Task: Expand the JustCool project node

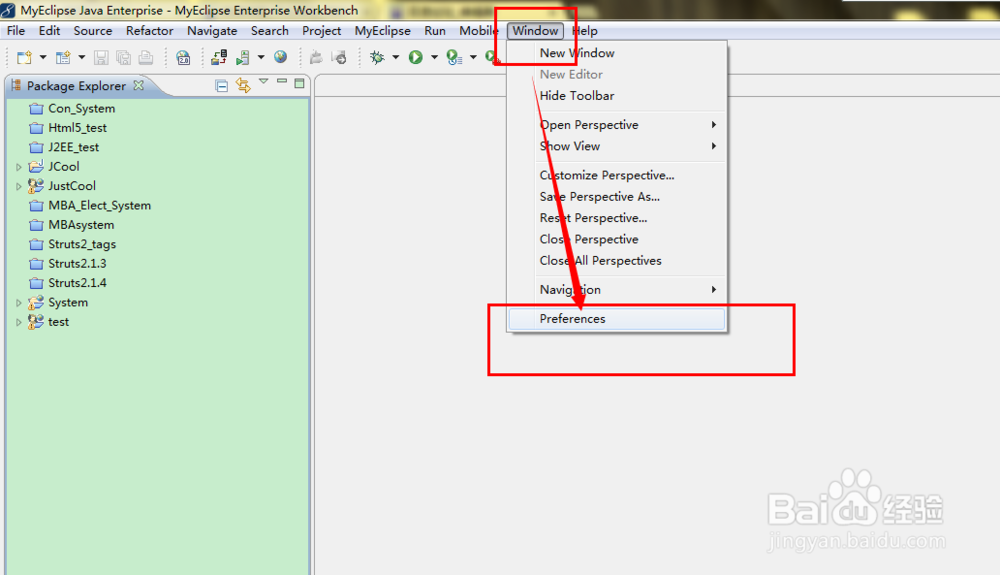Action: [x=18, y=186]
